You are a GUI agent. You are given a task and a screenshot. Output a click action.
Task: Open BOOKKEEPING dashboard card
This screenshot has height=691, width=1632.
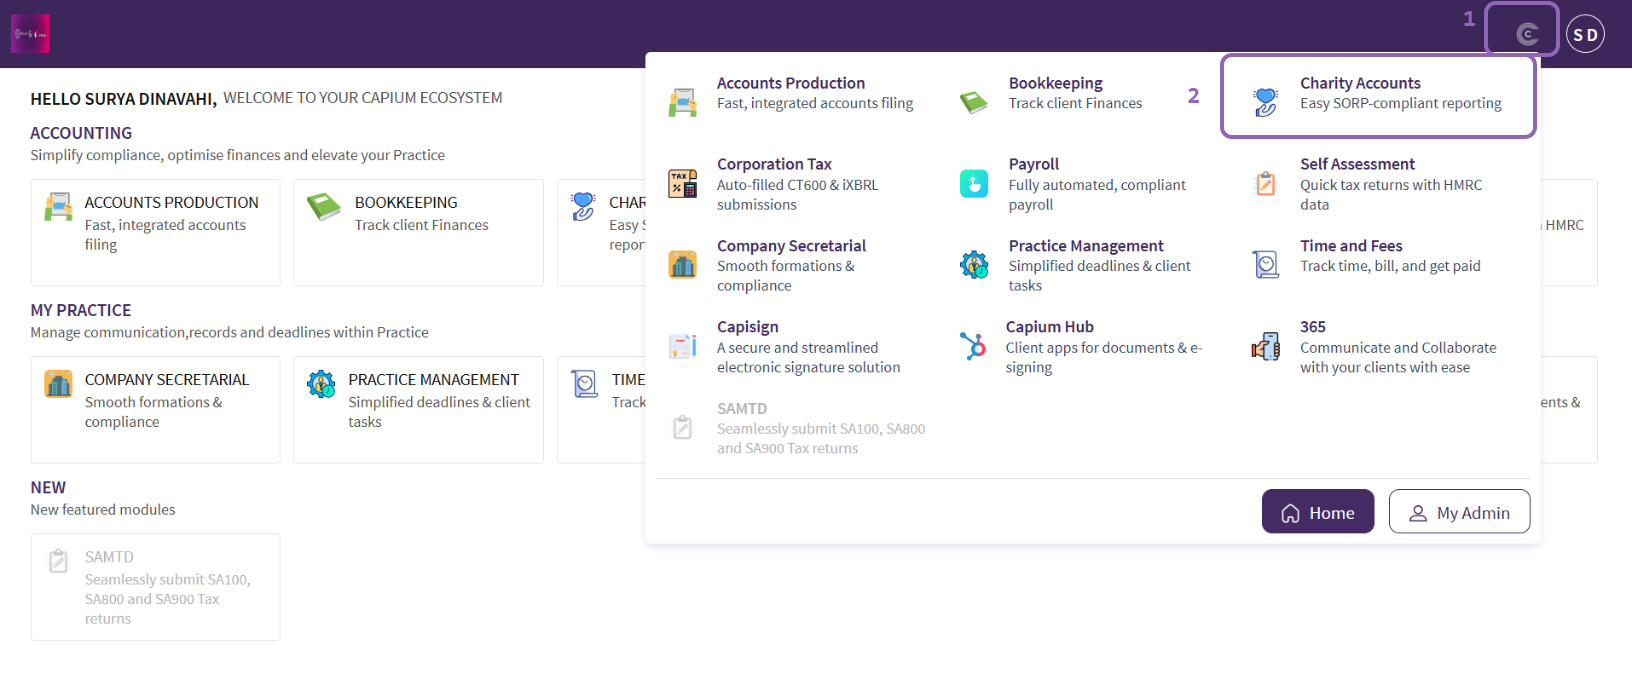[x=418, y=232]
